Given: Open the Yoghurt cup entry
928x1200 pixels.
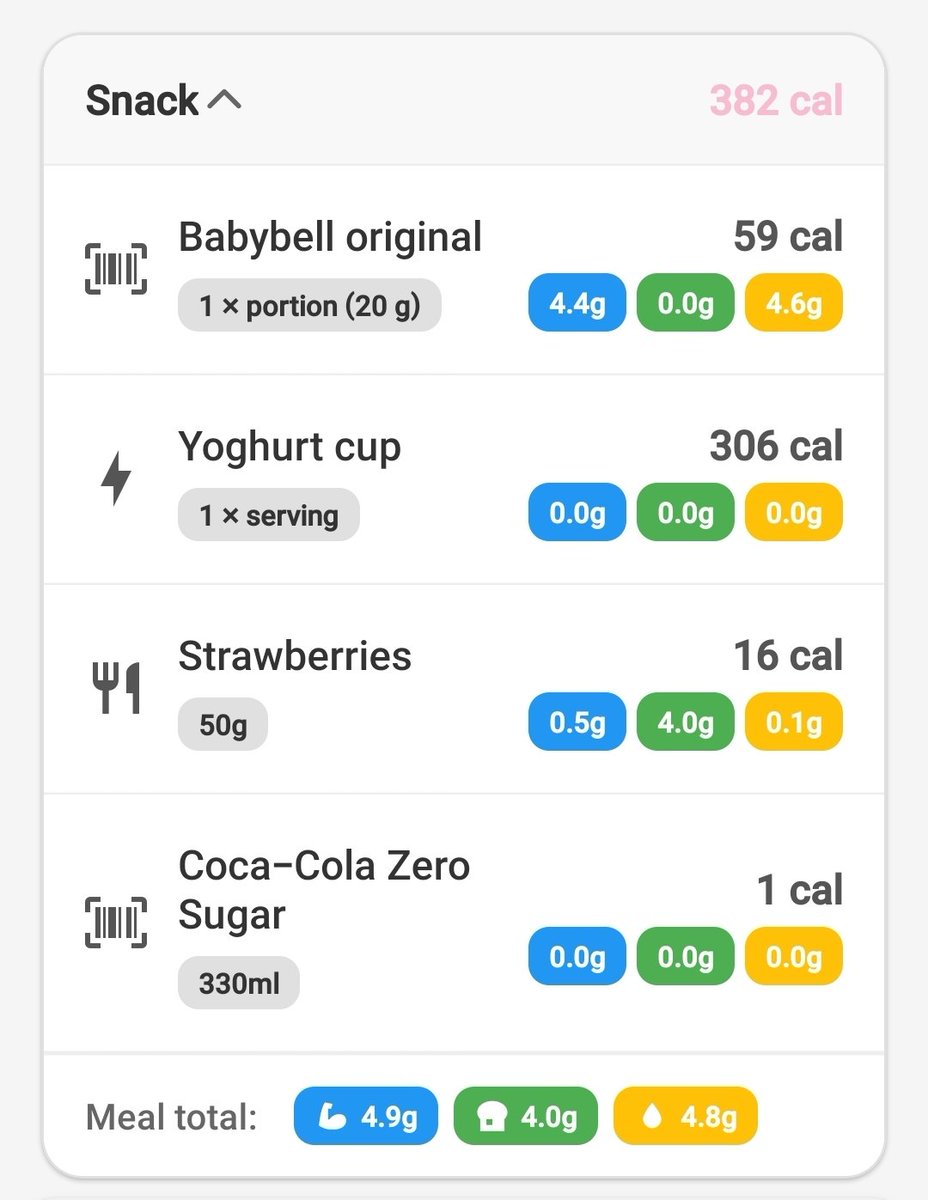Looking at the screenshot, I should coord(464,480).
